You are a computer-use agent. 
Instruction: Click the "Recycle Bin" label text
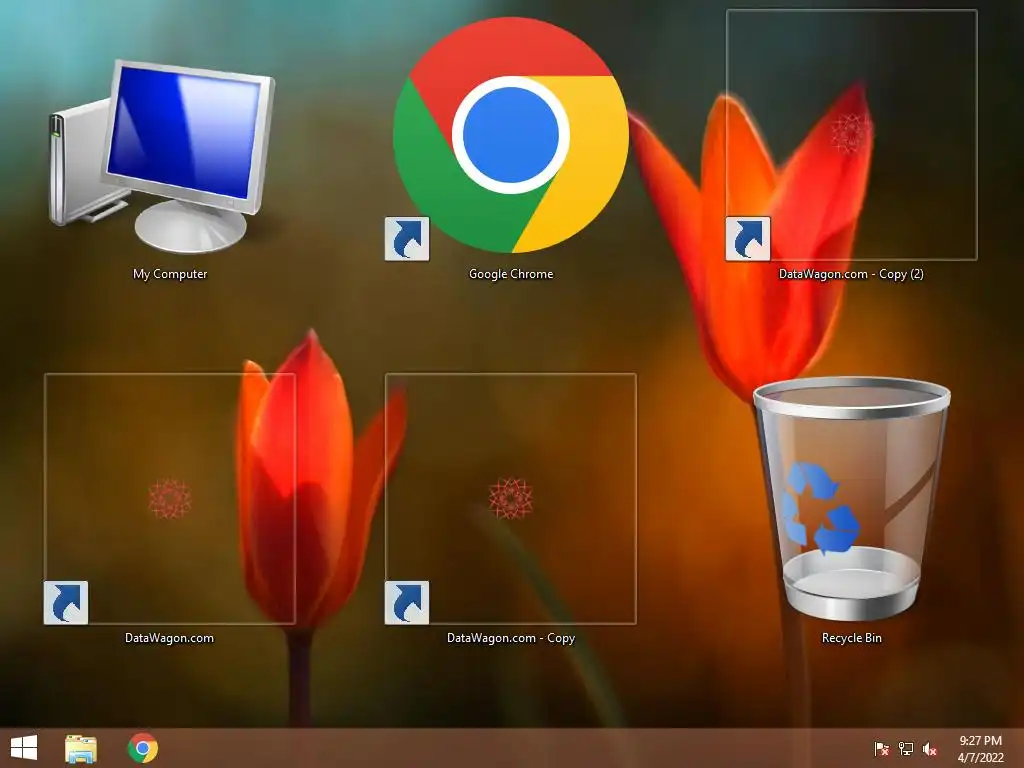pyautogui.click(x=852, y=637)
